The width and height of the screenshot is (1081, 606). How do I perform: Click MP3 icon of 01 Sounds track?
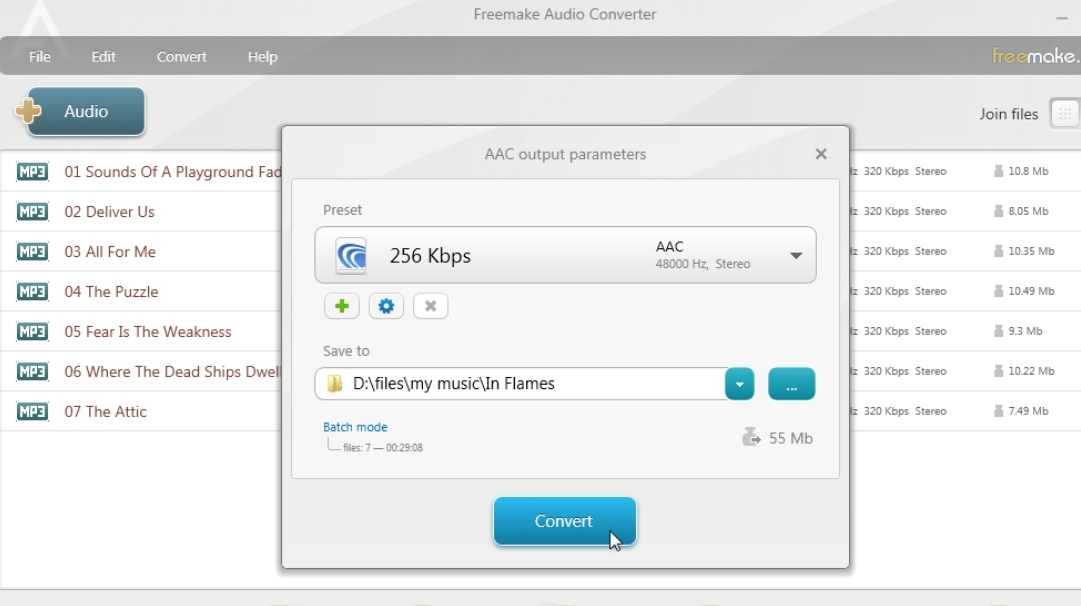[x=32, y=172]
